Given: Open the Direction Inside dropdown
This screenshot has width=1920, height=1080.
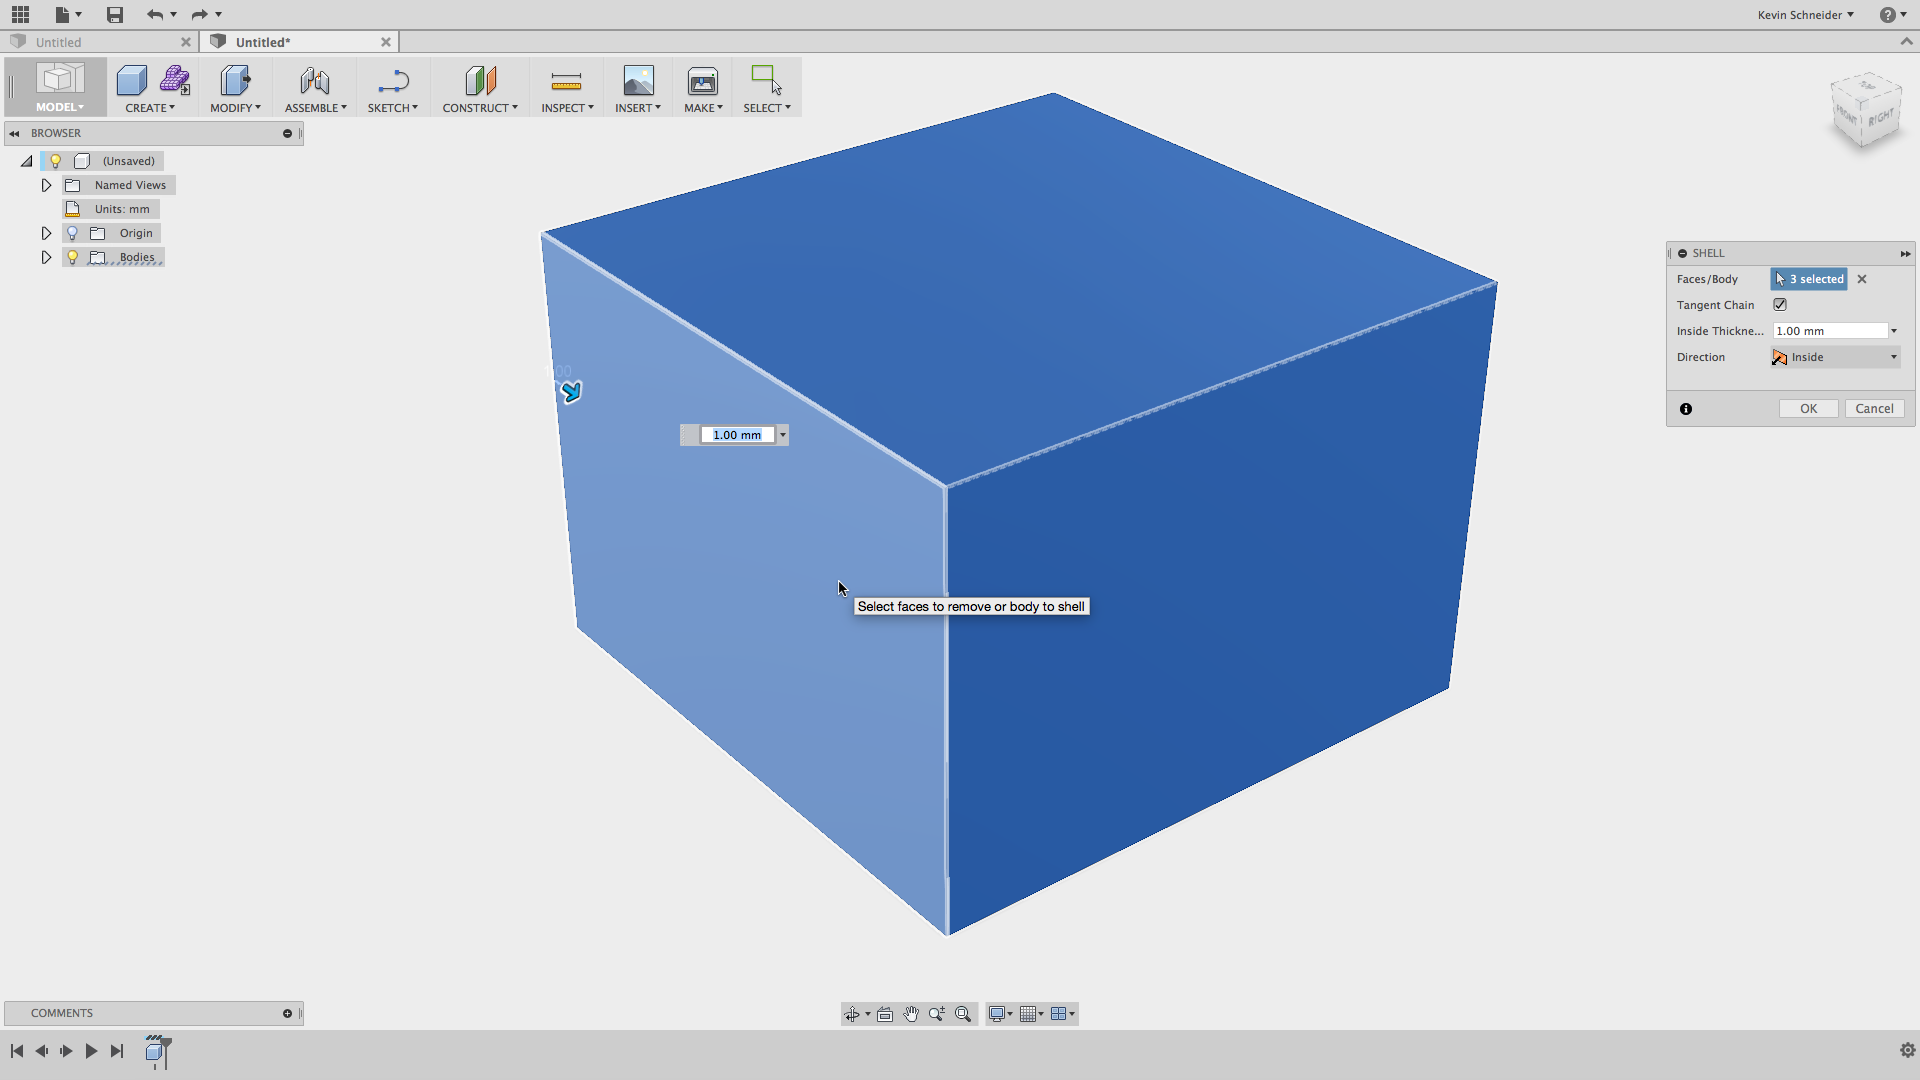Looking at the screenshot, I should pyautogui.click(x=1835, y=357).
